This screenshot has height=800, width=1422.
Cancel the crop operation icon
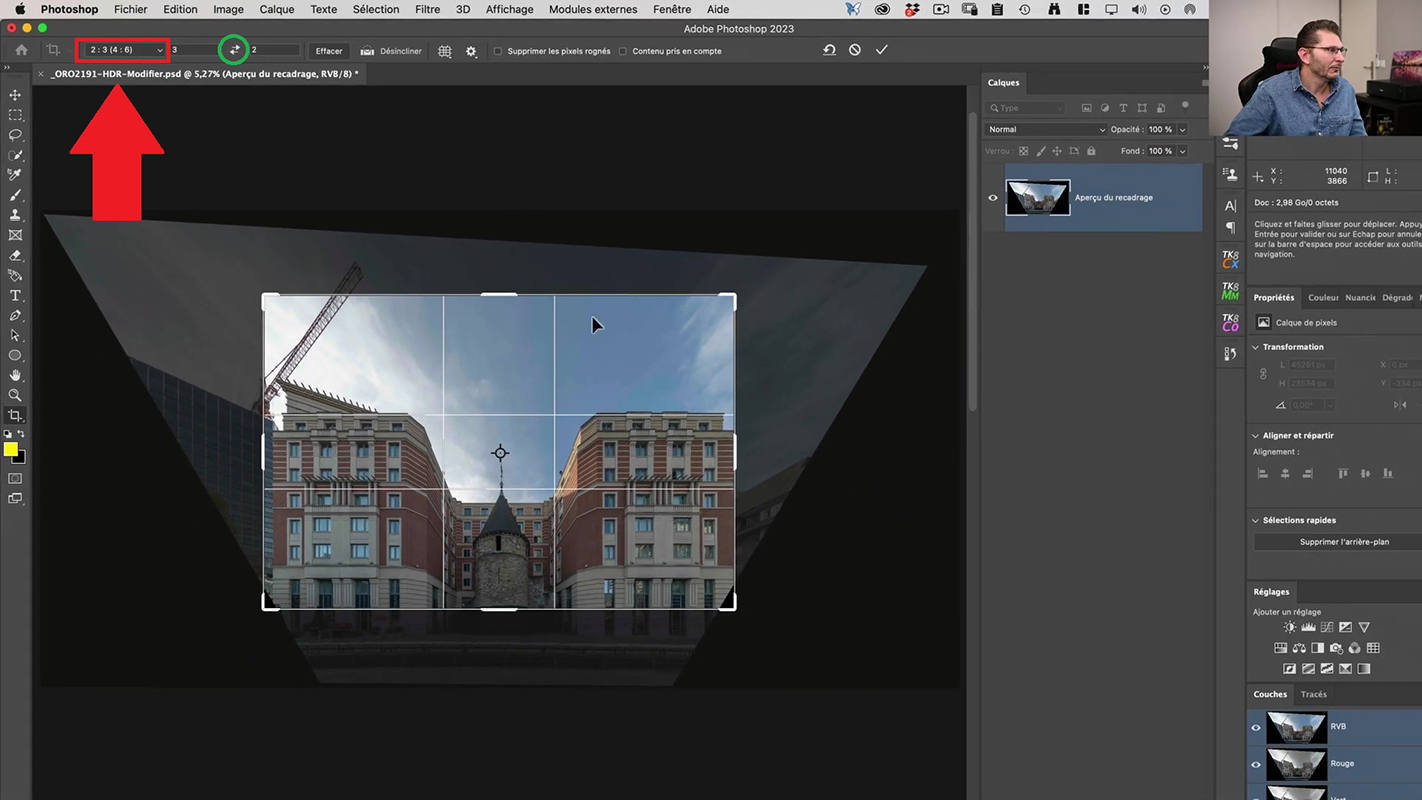(x=855, y=50)
